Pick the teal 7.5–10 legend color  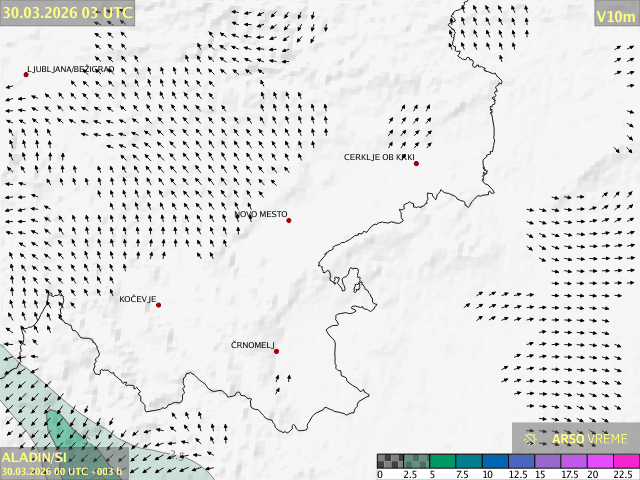point(468,461)
